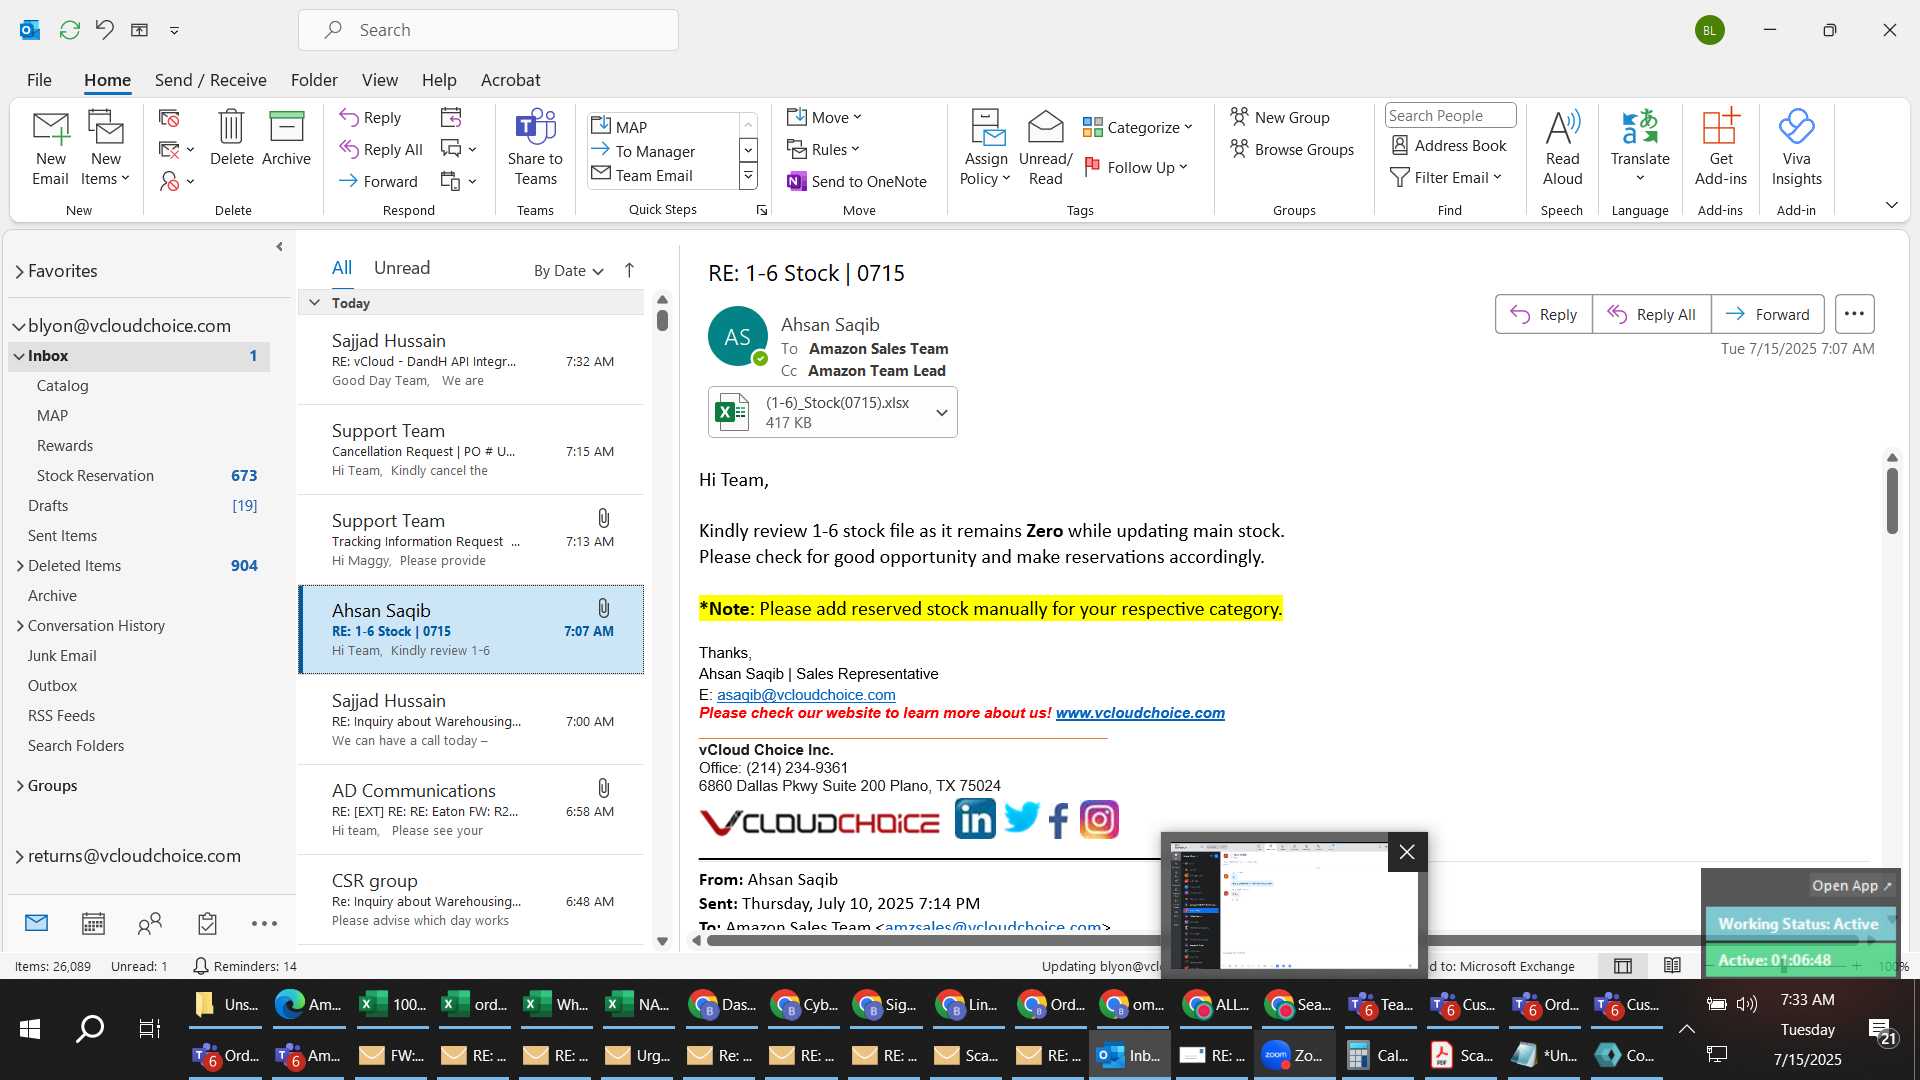Click Share to Teams icon
Screen dimensions: 1920x1080
535,127
